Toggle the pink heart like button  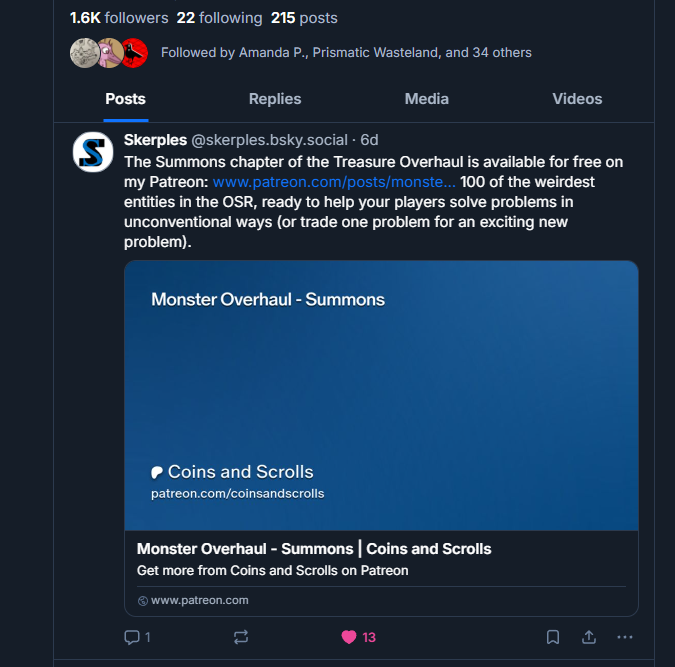pos(349,637)
